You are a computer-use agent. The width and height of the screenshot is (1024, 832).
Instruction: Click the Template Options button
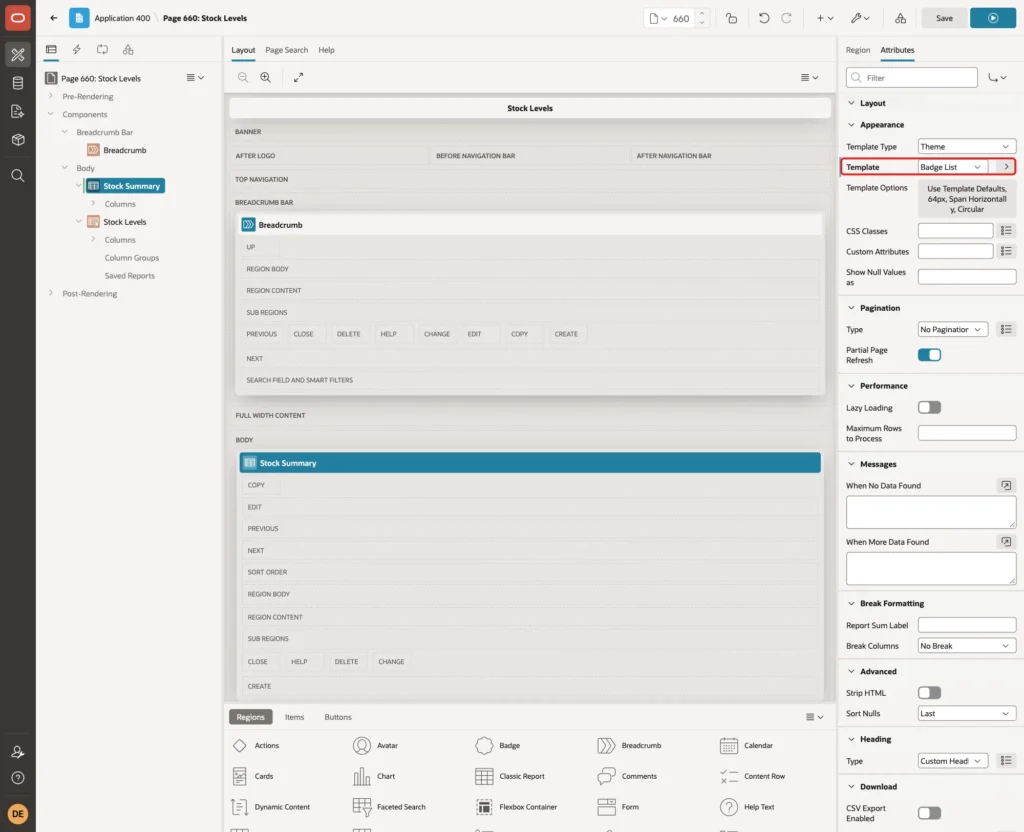click(x=967, y=199)
